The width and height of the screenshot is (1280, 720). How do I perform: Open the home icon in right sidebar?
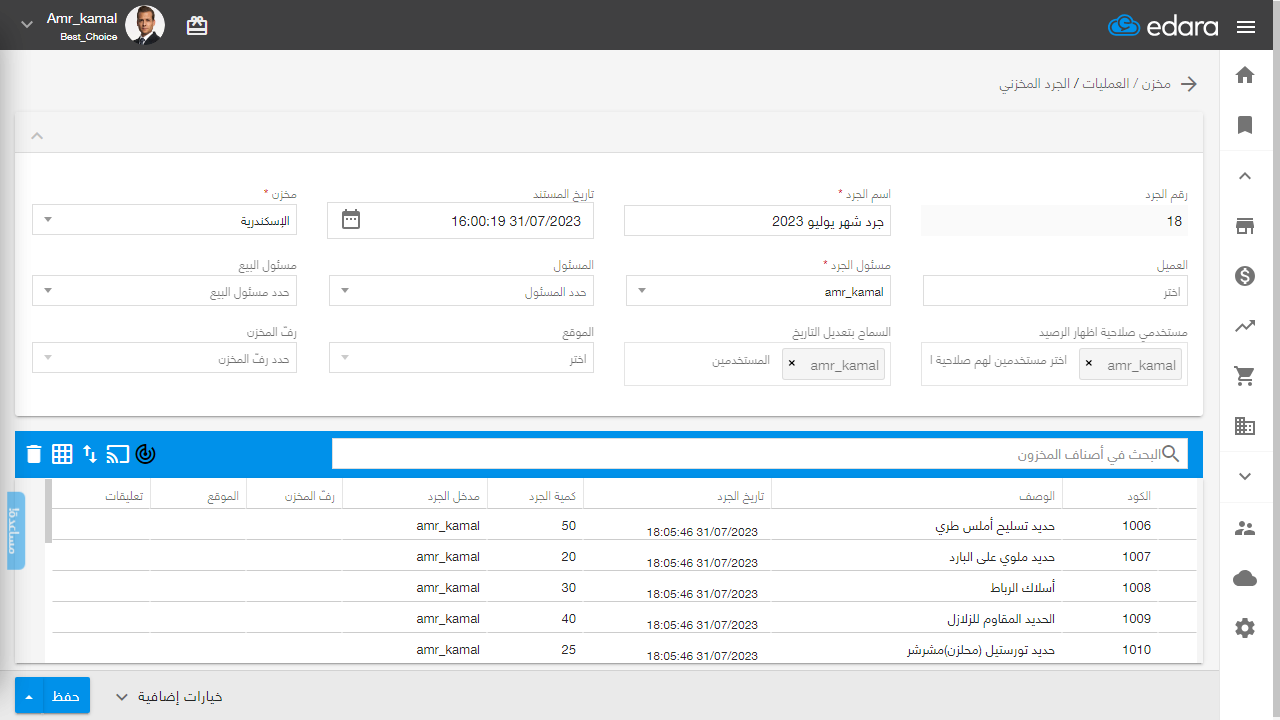(1245, 75)
